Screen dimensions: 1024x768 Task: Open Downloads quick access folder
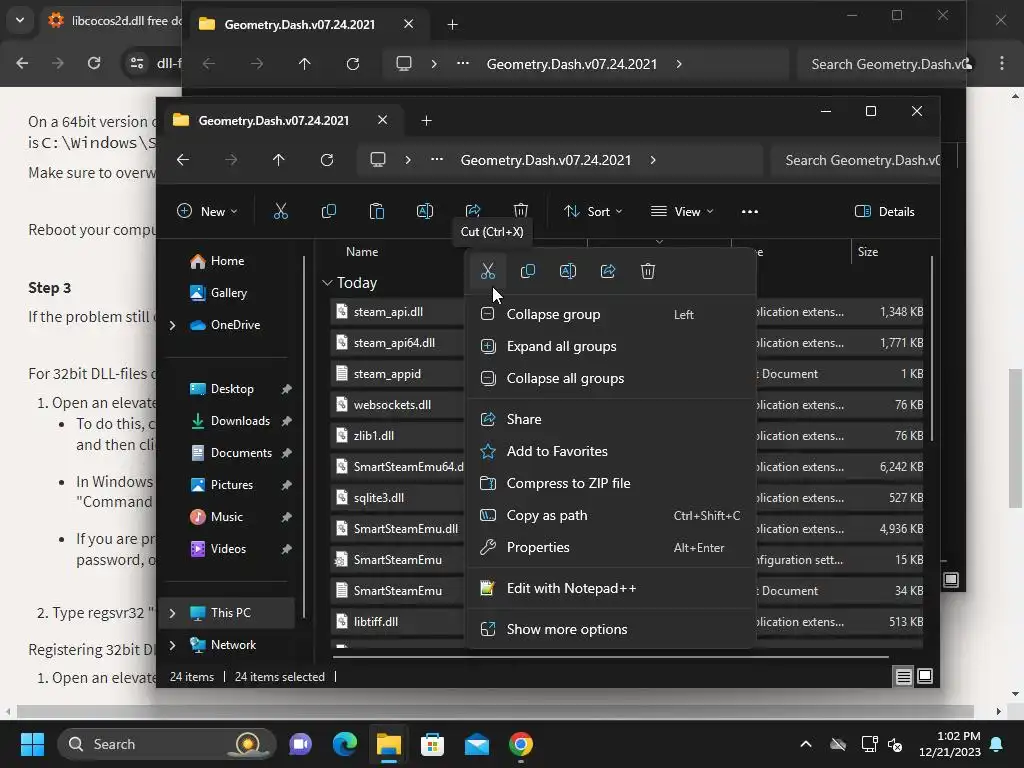point(240,421)
